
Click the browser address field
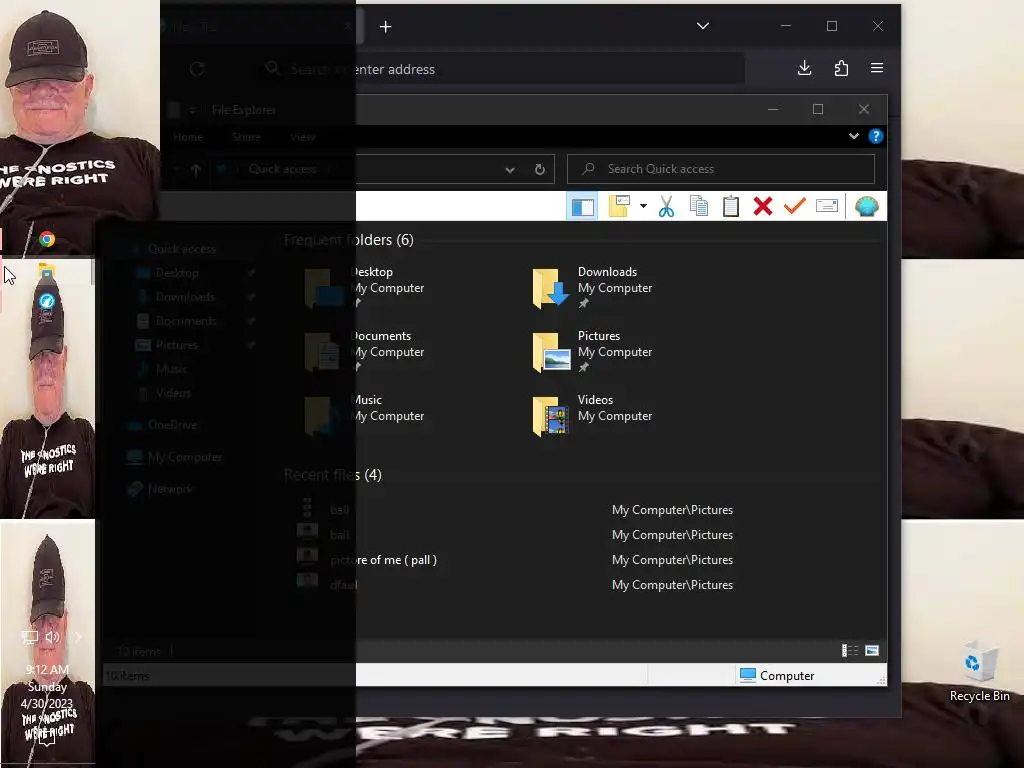click(x=503, y=69)
